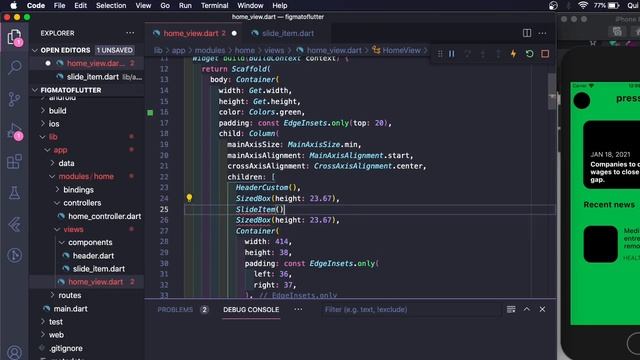Open the Testing flask icon view
640x360 pixels.
[x=14, y=193]
